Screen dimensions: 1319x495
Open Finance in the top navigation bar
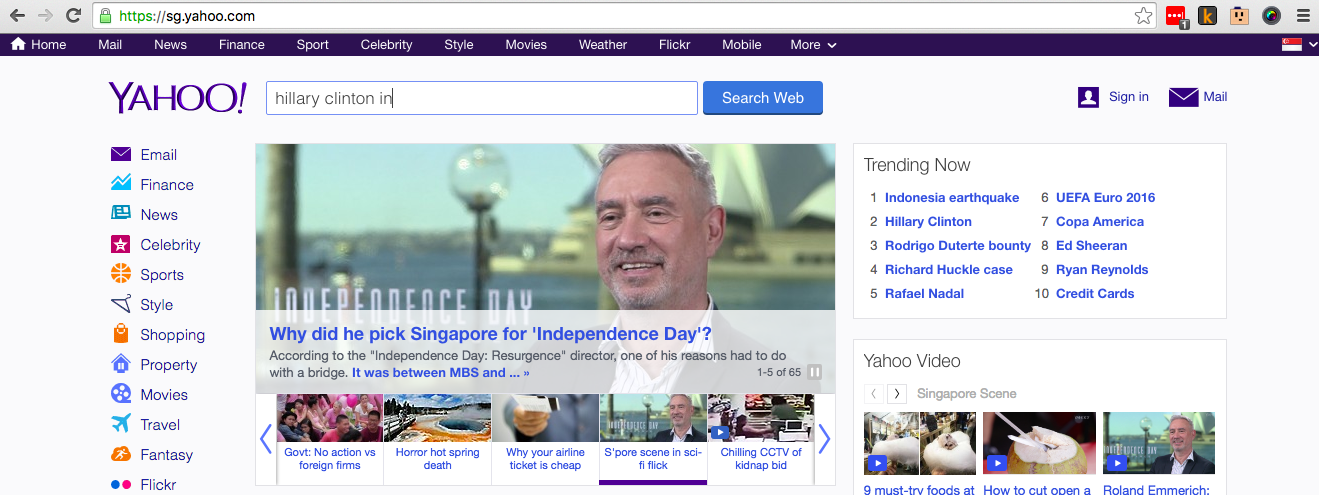pos(242,45)
